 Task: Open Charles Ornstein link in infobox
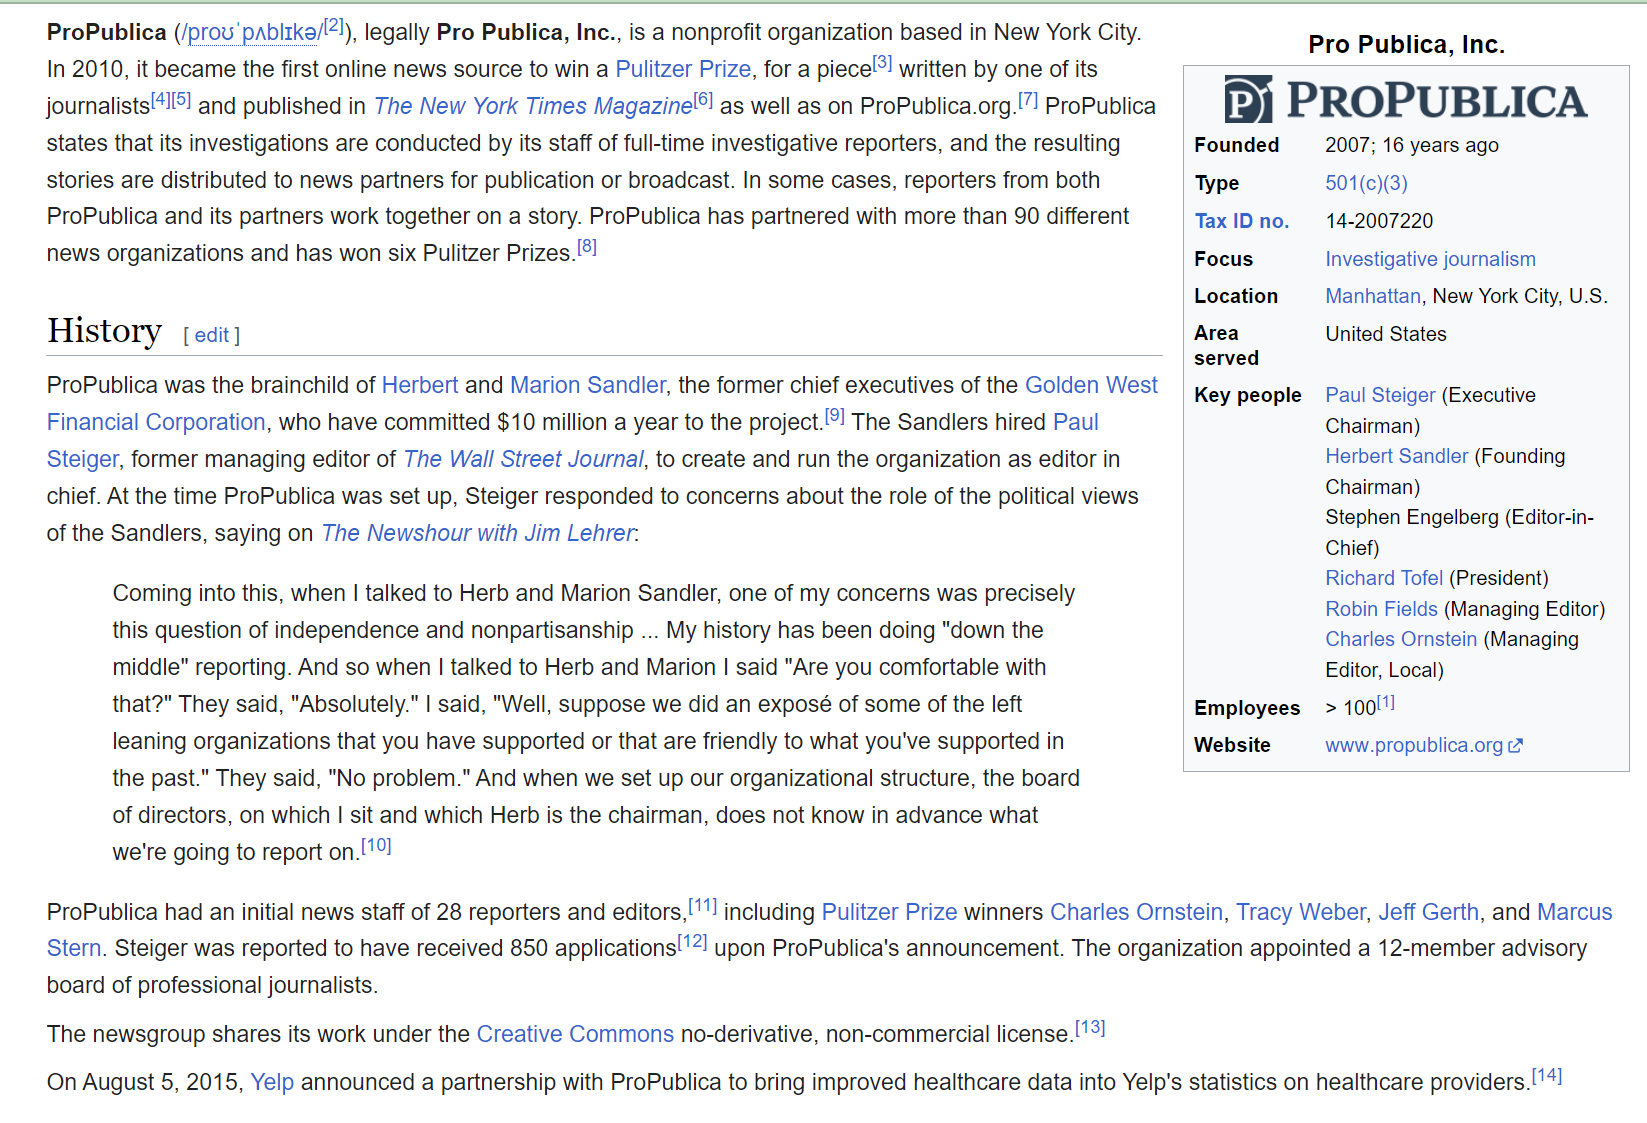[1401, 639]
